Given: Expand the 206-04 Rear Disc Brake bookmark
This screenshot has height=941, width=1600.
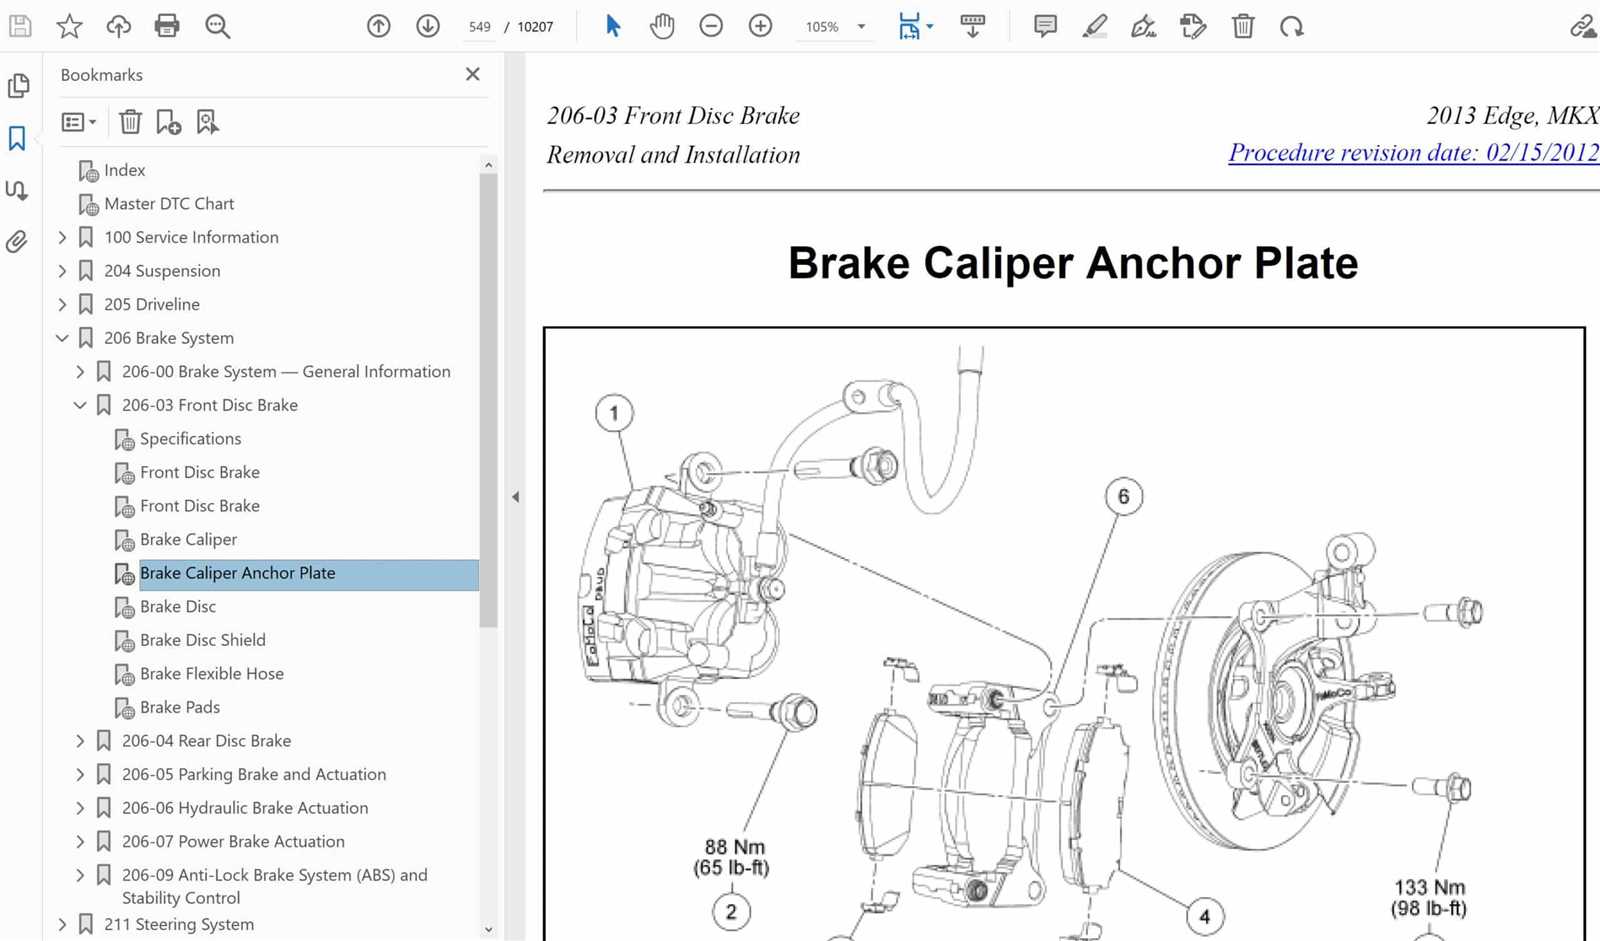Looking at the screenshot, I should coord(80,741).
